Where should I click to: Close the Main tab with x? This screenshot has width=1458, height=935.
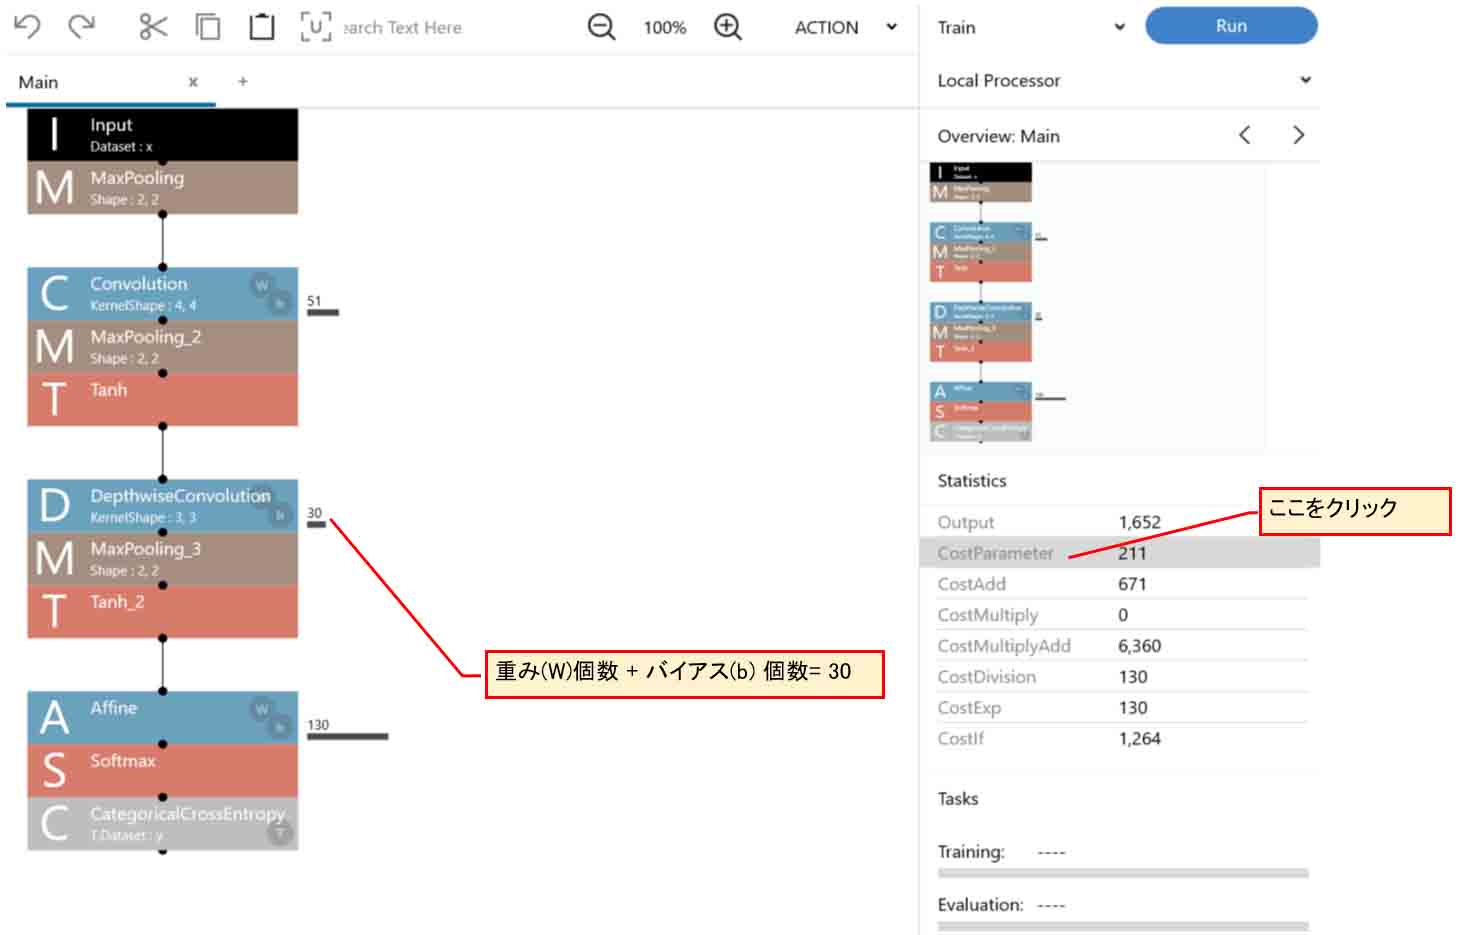(193, 82)
